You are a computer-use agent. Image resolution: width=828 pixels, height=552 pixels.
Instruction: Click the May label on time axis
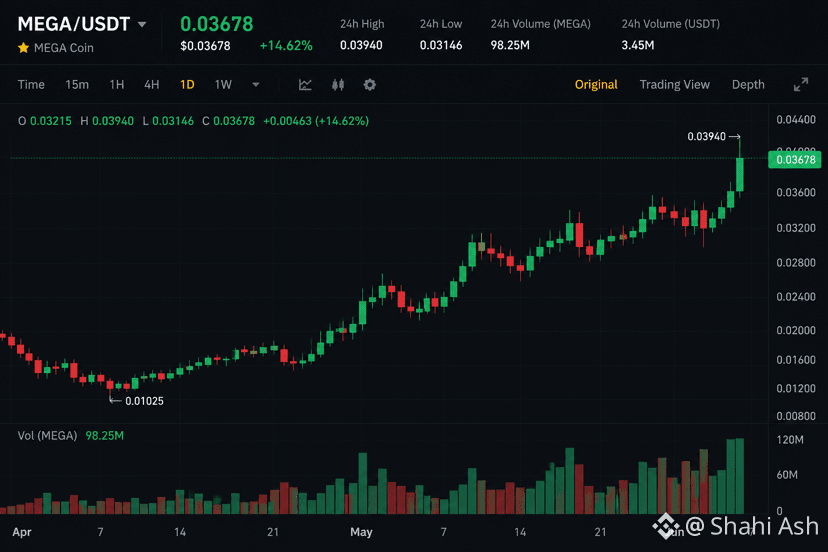coord(361,532)
